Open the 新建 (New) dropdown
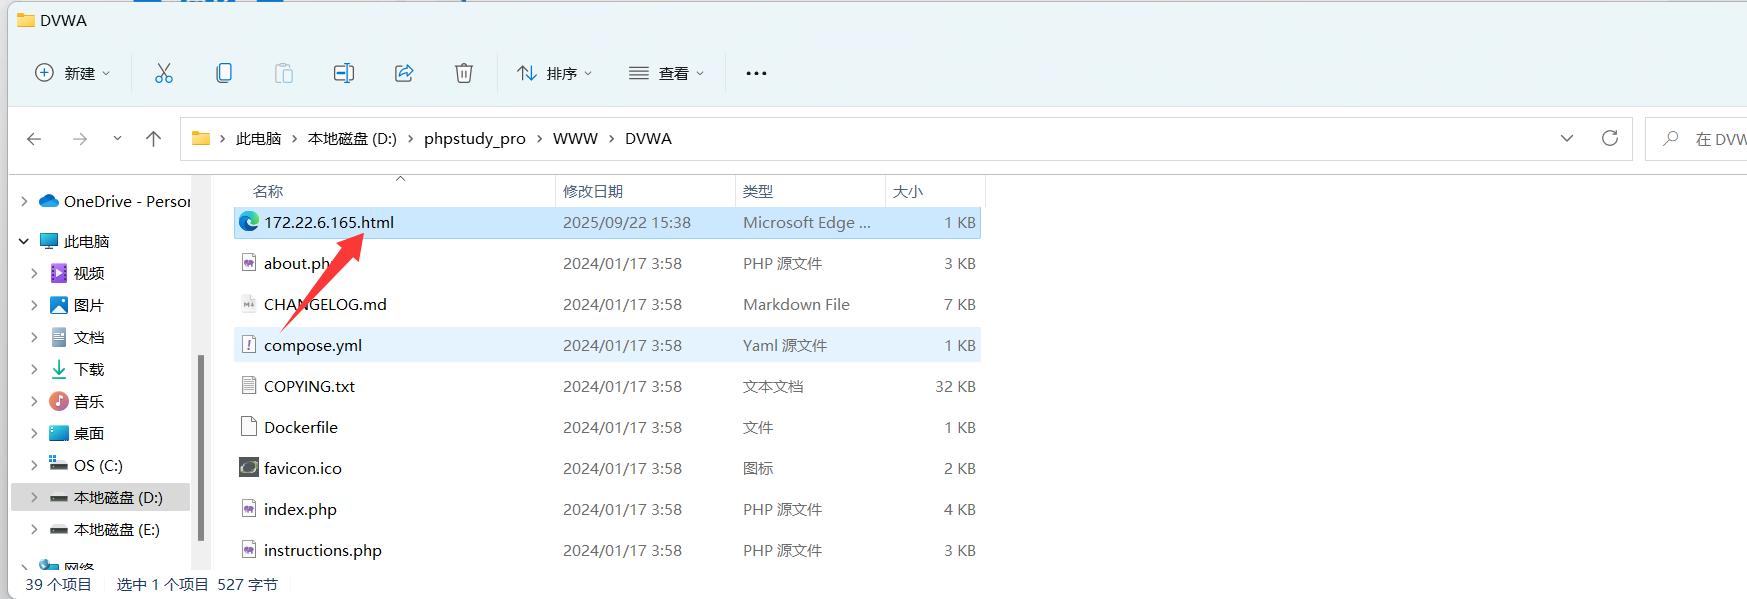The image size is (1747, 599). click(72, 73)
